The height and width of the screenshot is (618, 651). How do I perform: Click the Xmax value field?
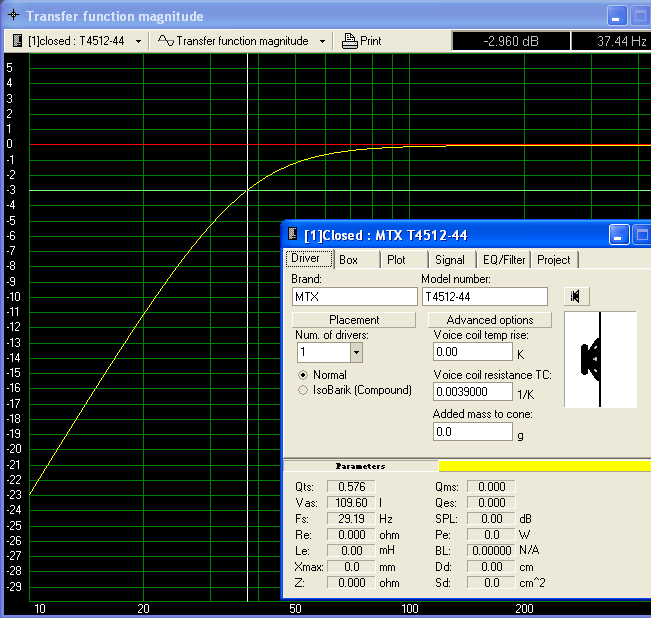coord(351,567)
